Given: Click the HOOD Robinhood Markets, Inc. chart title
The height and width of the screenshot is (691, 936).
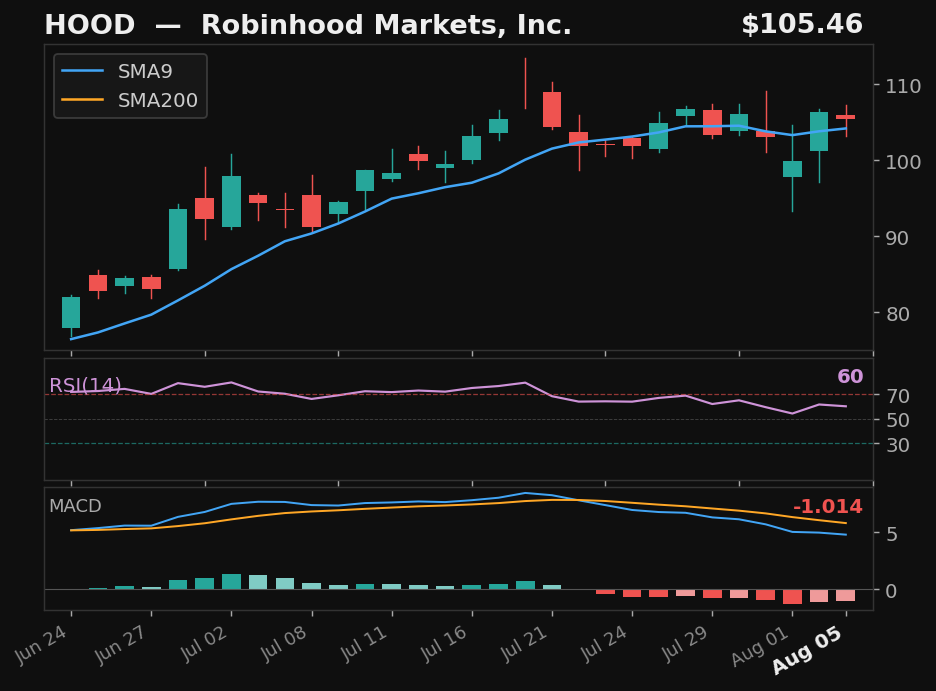Looking at the screenshot, I should pos(308,25).
